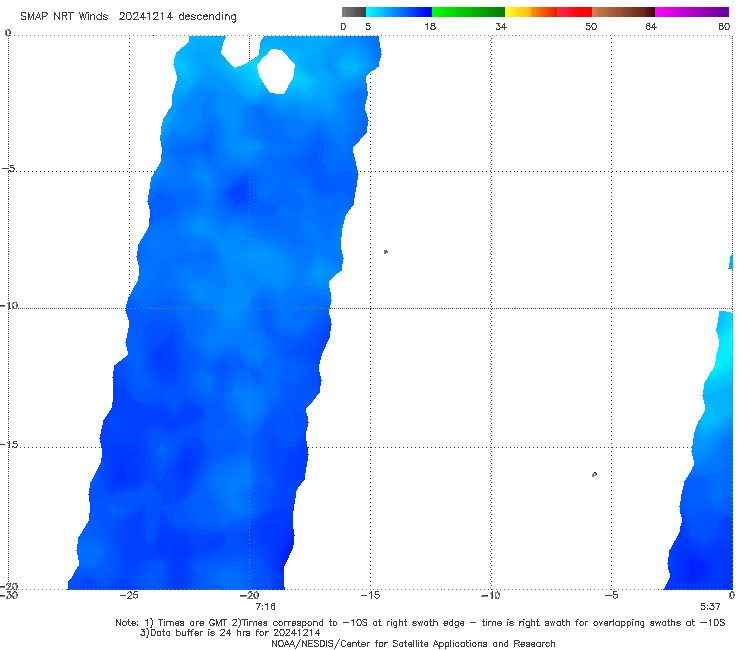
Task: Click the color bar label '50'
Action: tap(591, 26)
